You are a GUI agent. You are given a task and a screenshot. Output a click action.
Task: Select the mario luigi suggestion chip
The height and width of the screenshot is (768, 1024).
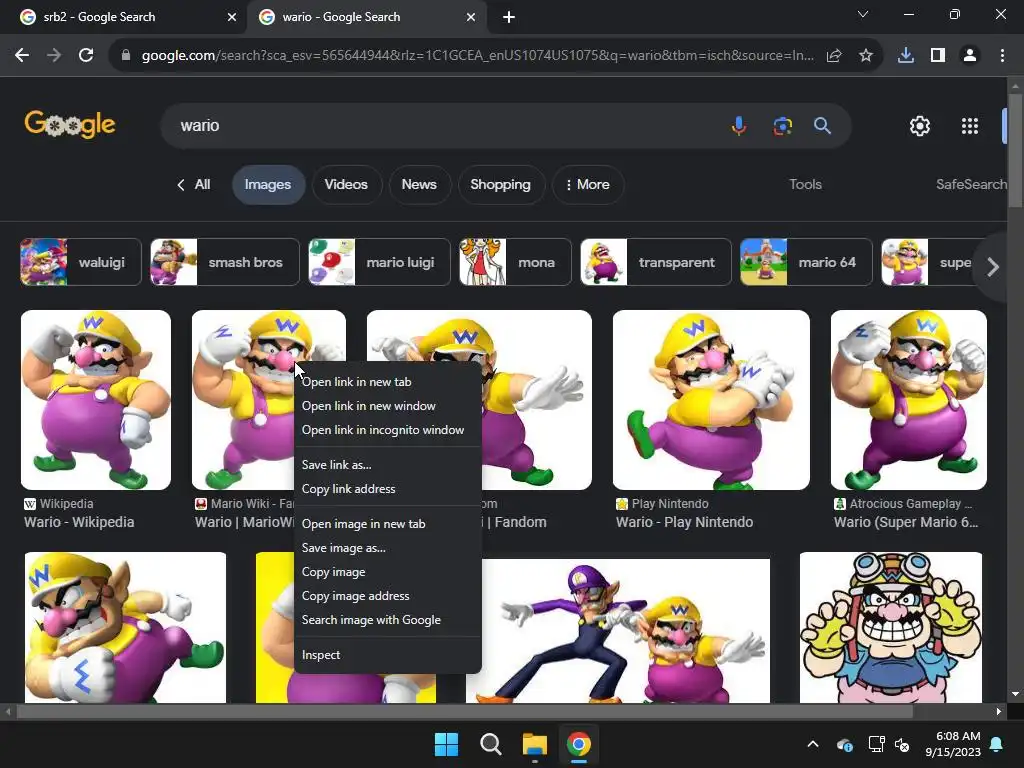point(379,262)
